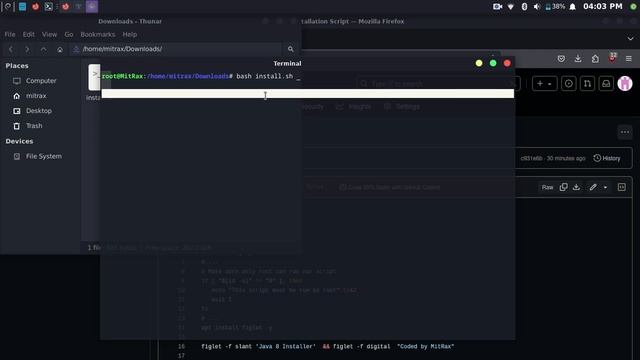Click the Terminal green maximize button
640x360 pixels.
coord(493,63)
